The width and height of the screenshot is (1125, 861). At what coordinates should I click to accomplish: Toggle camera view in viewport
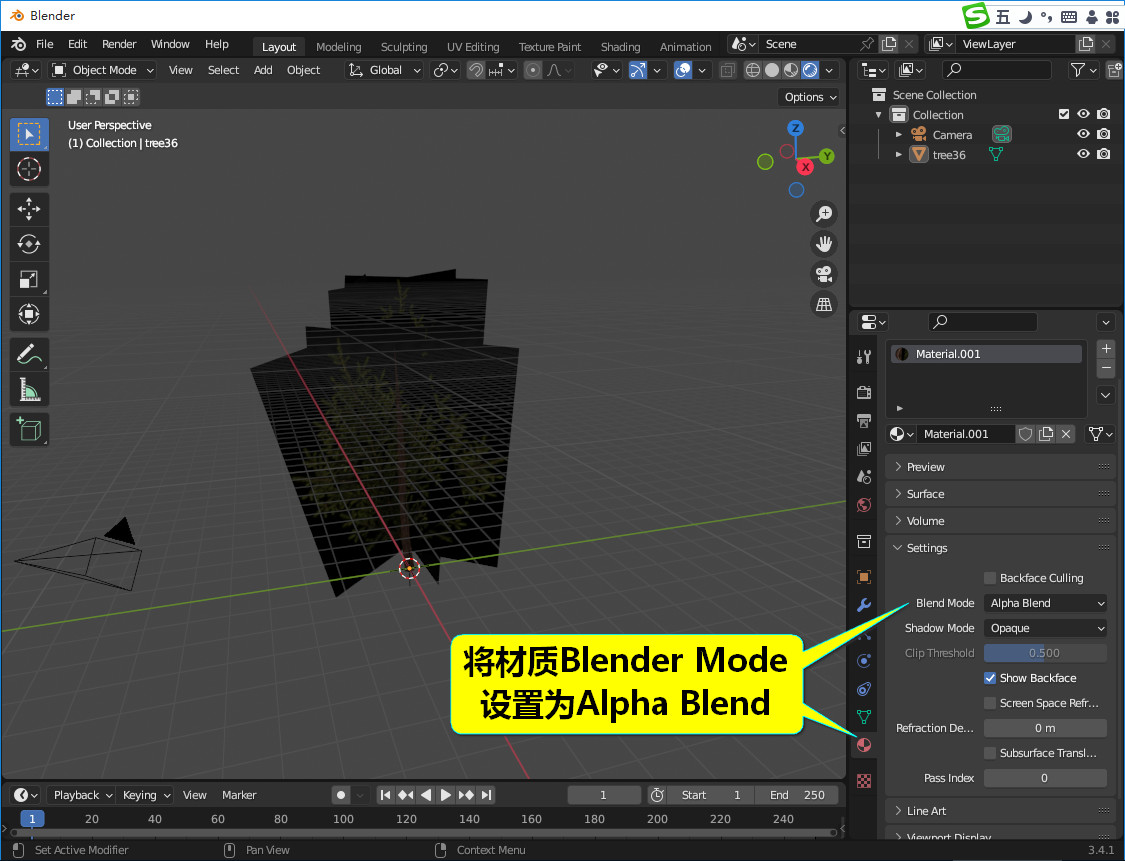[824, 274]
